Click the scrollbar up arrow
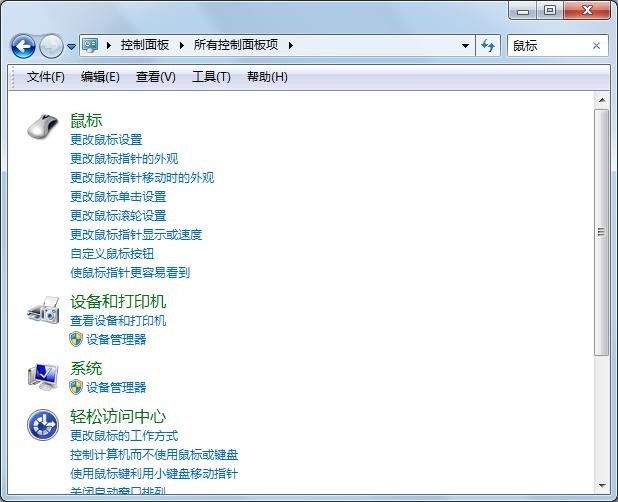Viewport: 618px width, 502px height. (x=602, y=100)
